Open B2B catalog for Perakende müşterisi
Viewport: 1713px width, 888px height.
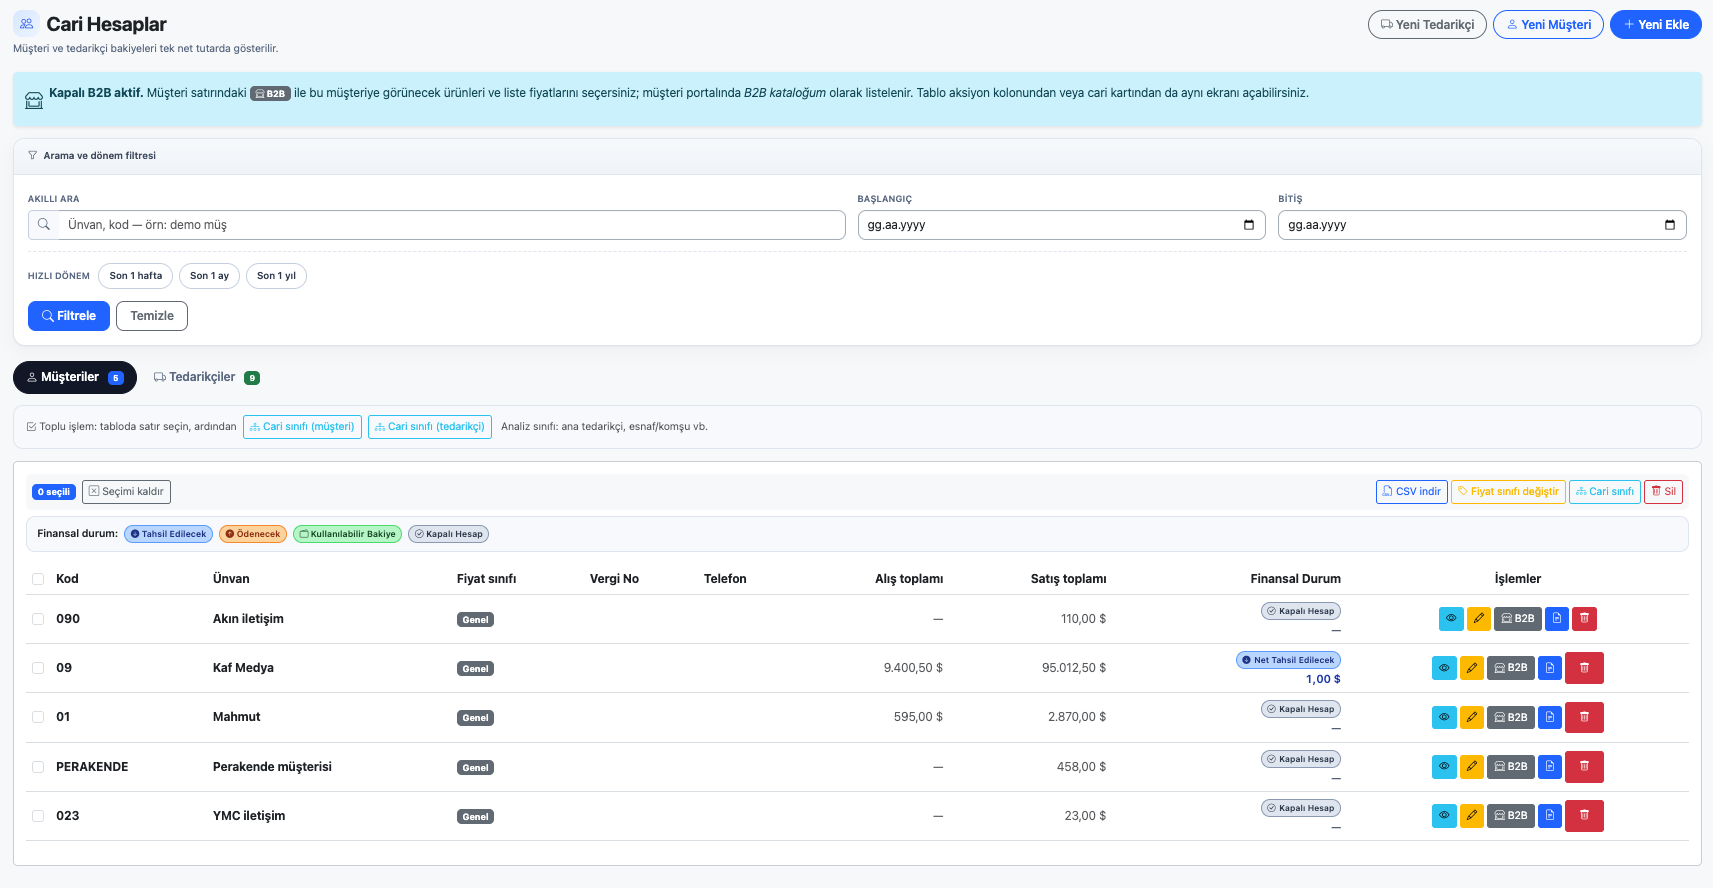1510,767
